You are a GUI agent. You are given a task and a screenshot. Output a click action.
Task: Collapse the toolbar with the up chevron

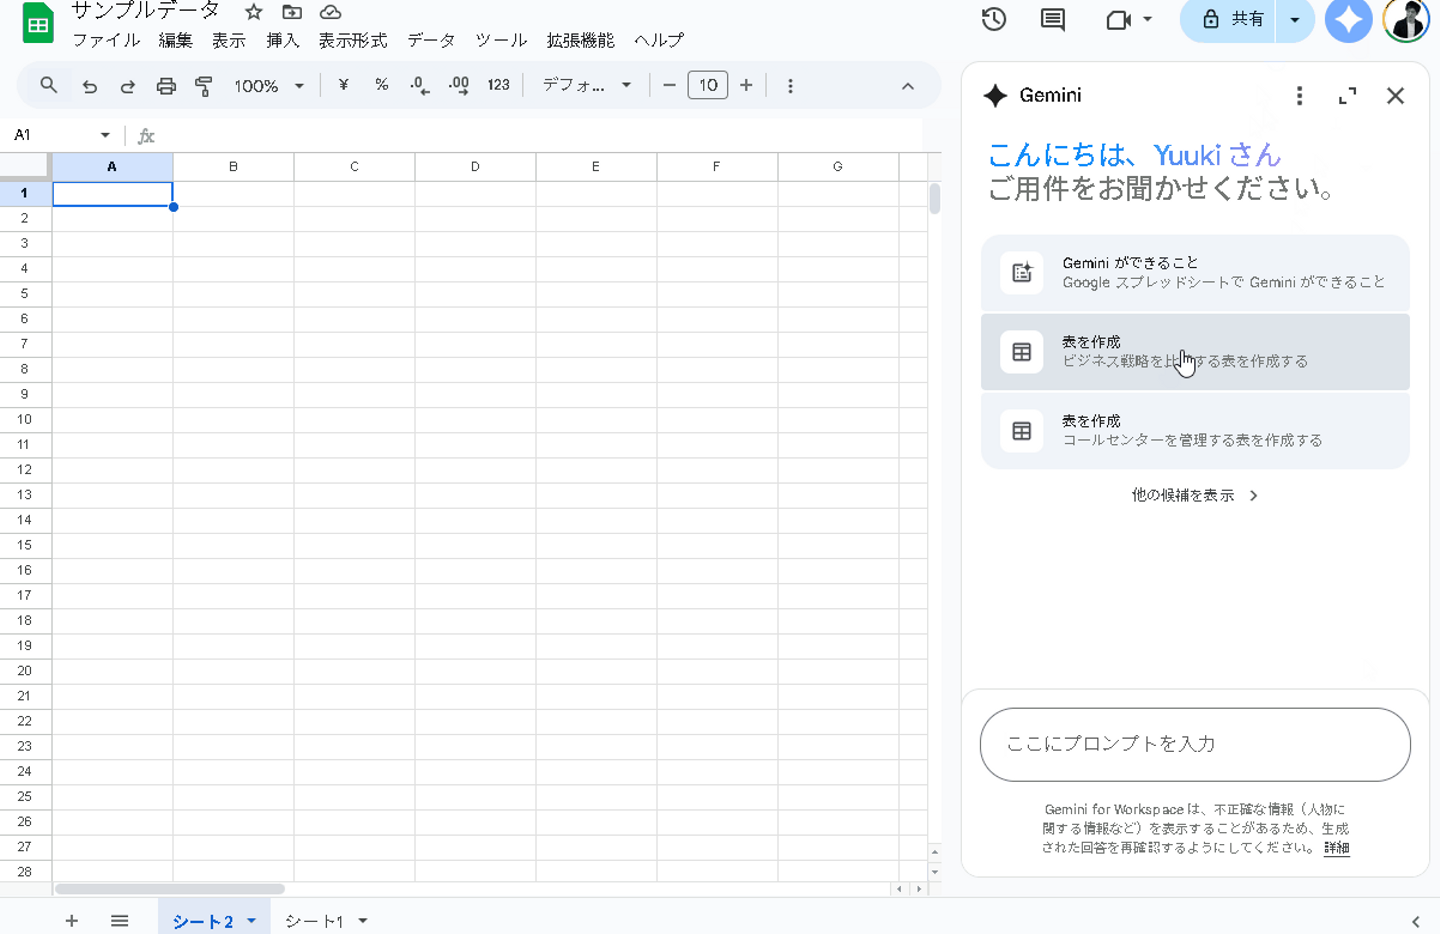[907, 86]
